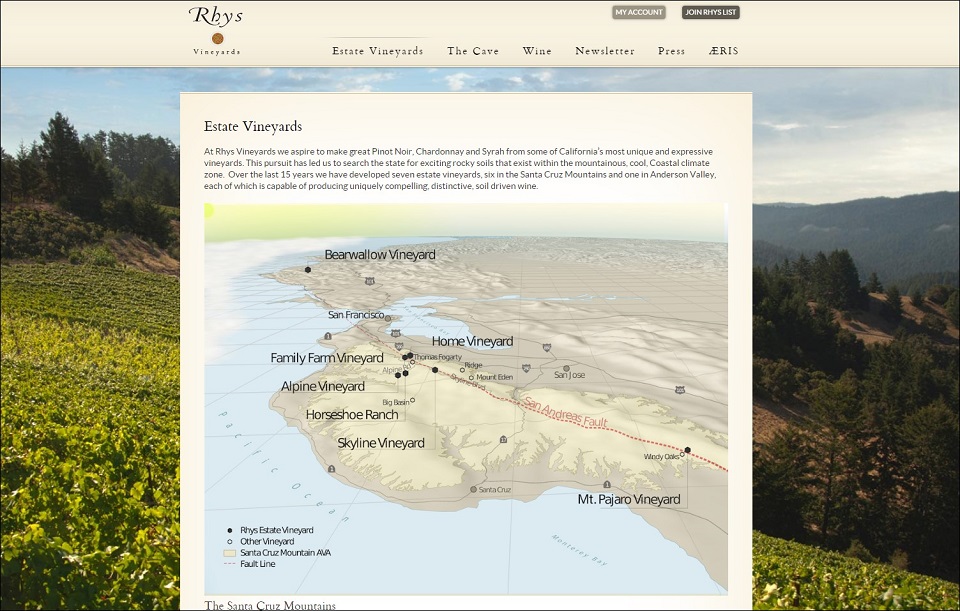Select the Home Vineyard map label
The height and width of the screenshot is (611, 960).
472,341
